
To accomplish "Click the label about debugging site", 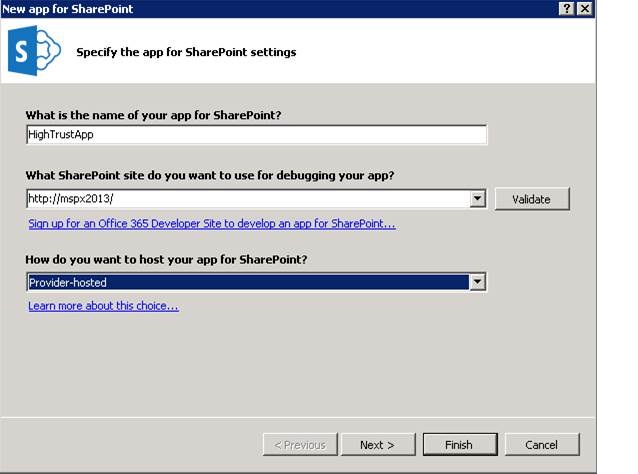I will 210,176.
